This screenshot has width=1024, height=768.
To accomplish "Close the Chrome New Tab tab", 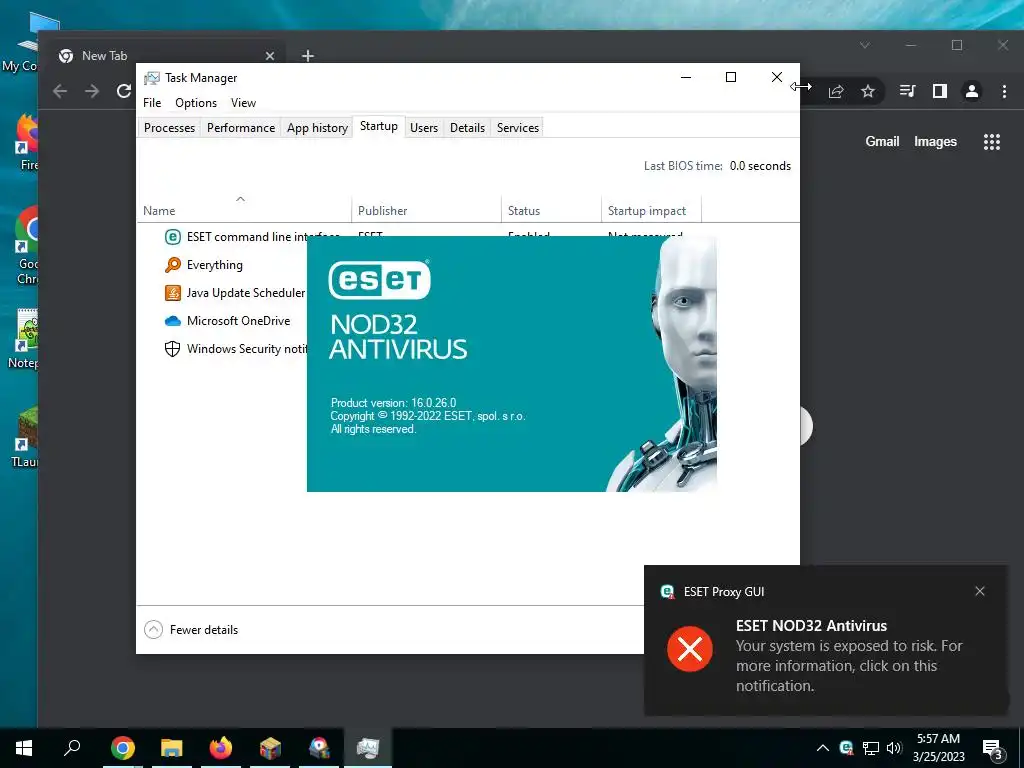I will [270, 56].
